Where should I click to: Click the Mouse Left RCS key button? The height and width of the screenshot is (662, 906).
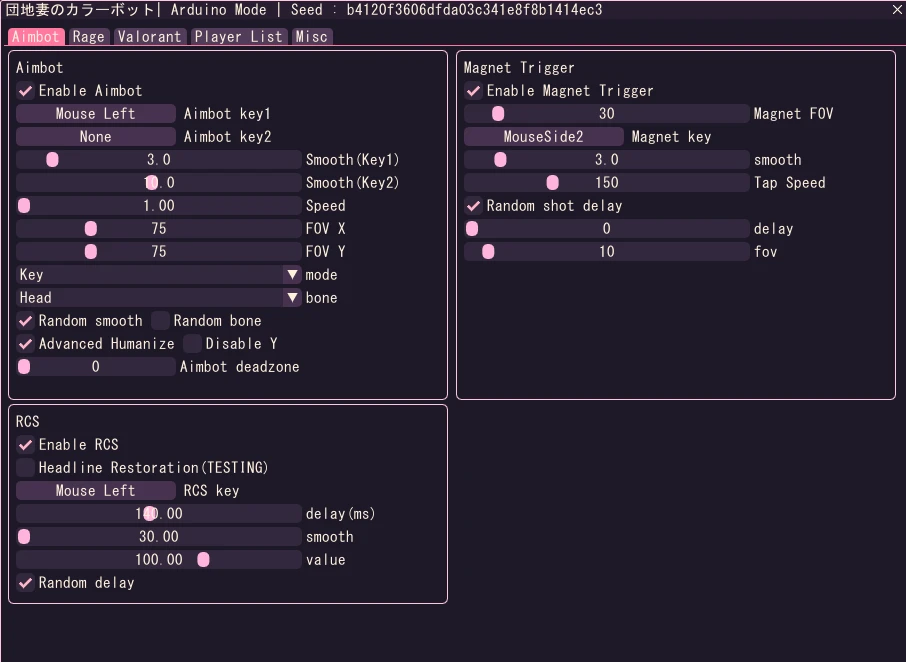click(x=96, y=491)
